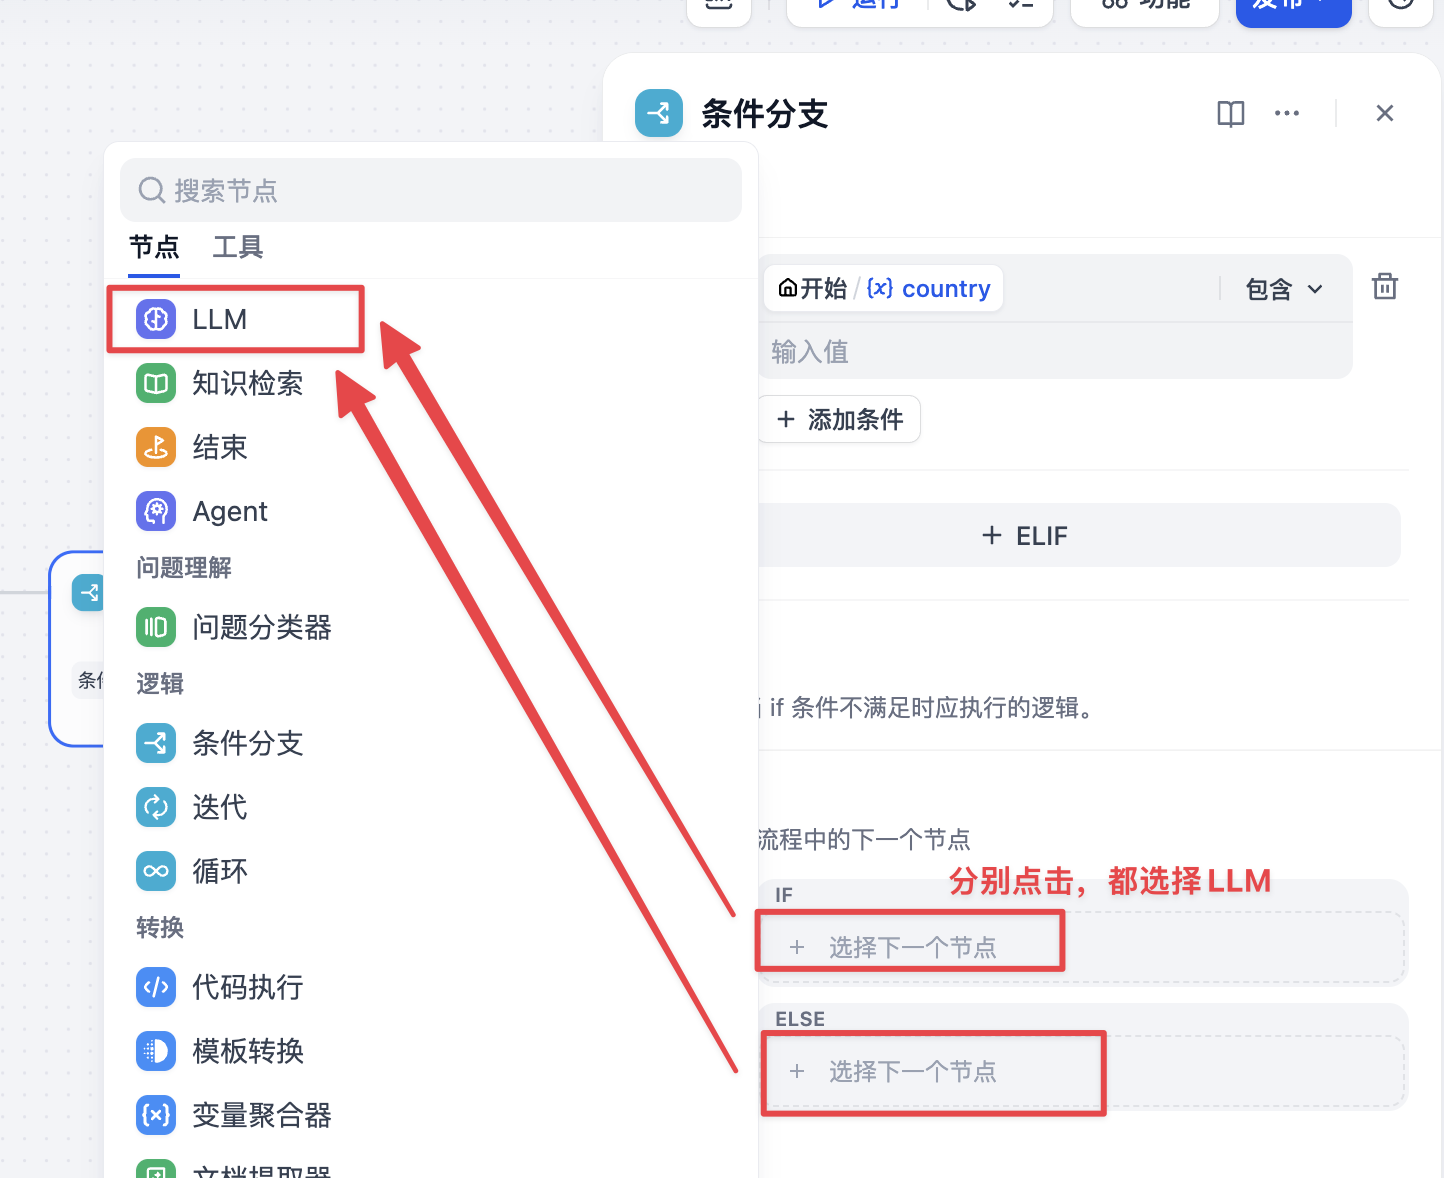The height and width of the screenshot is (1178, 1444).
Task: Click the 添加条件 button
Action: coord(840,419)
